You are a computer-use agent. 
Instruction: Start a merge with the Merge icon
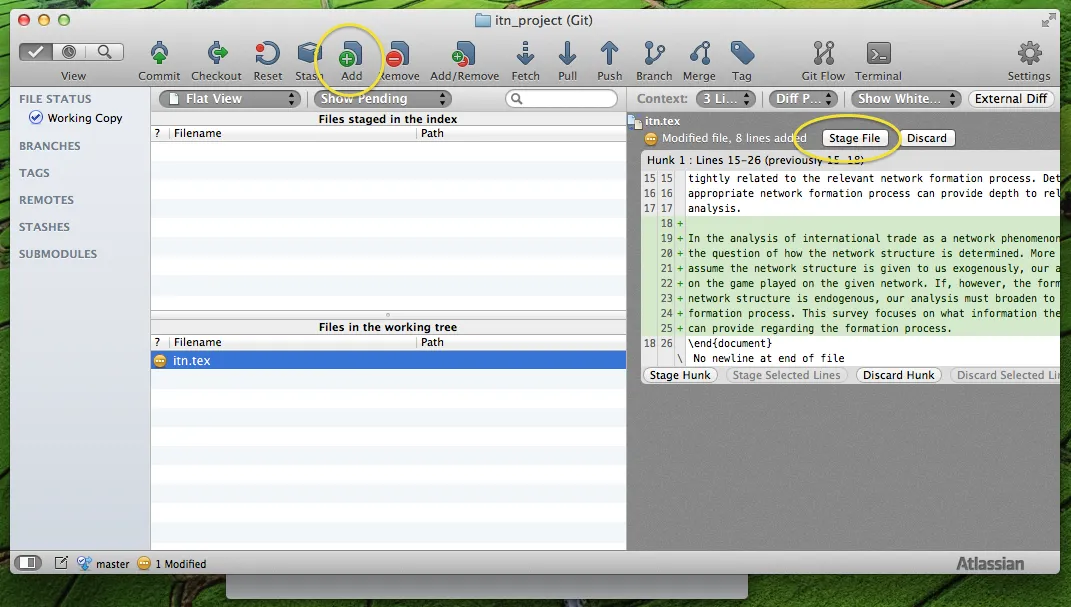[699, 54]
